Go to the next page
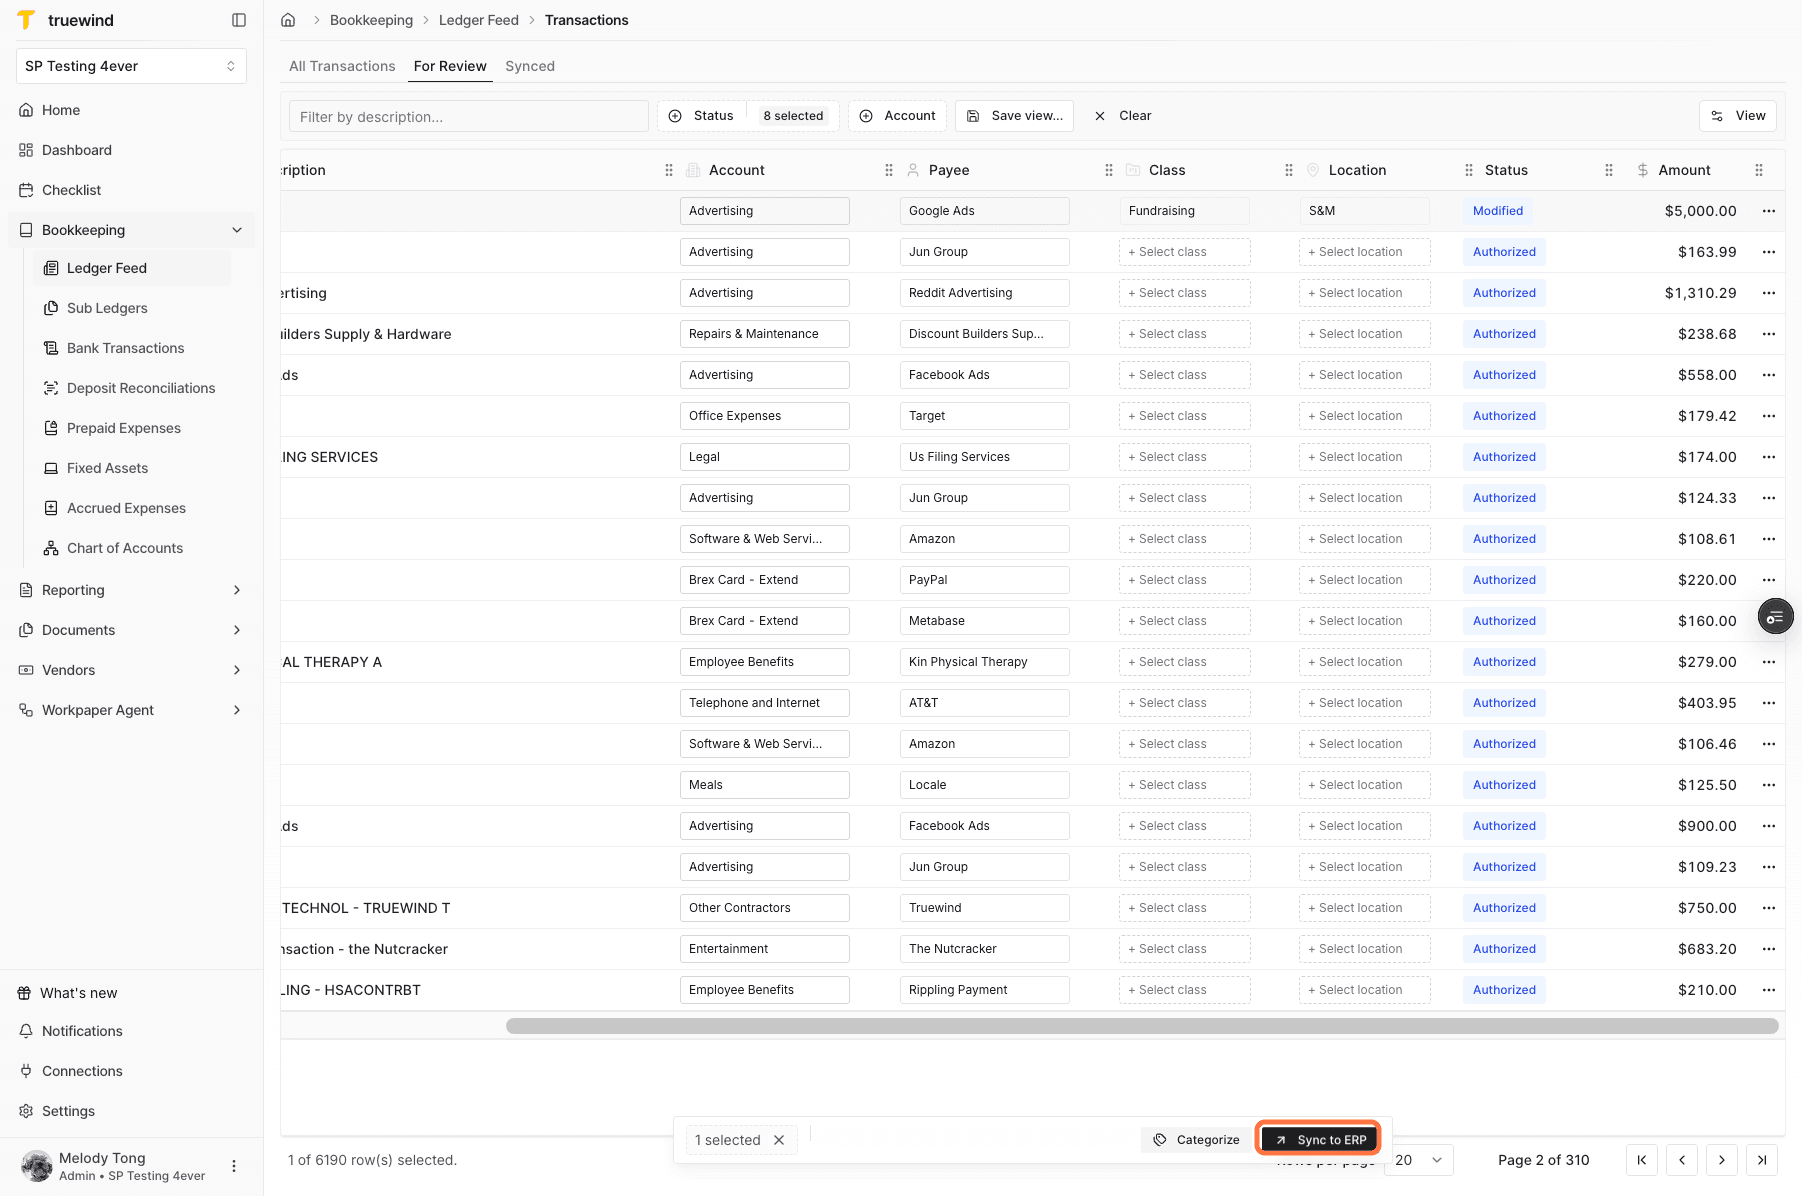The height and width of the screenshot is (1196, 1802). tap(1722, 1160)
